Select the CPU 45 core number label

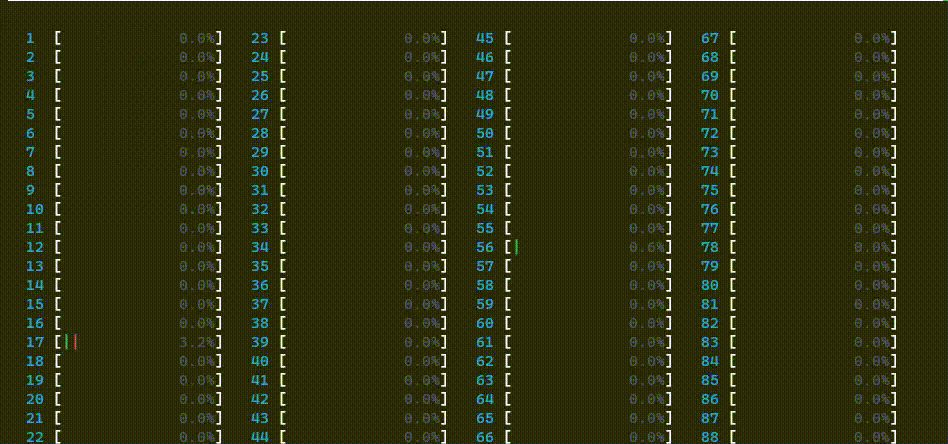pyautogui.click(x=485, y=39)
